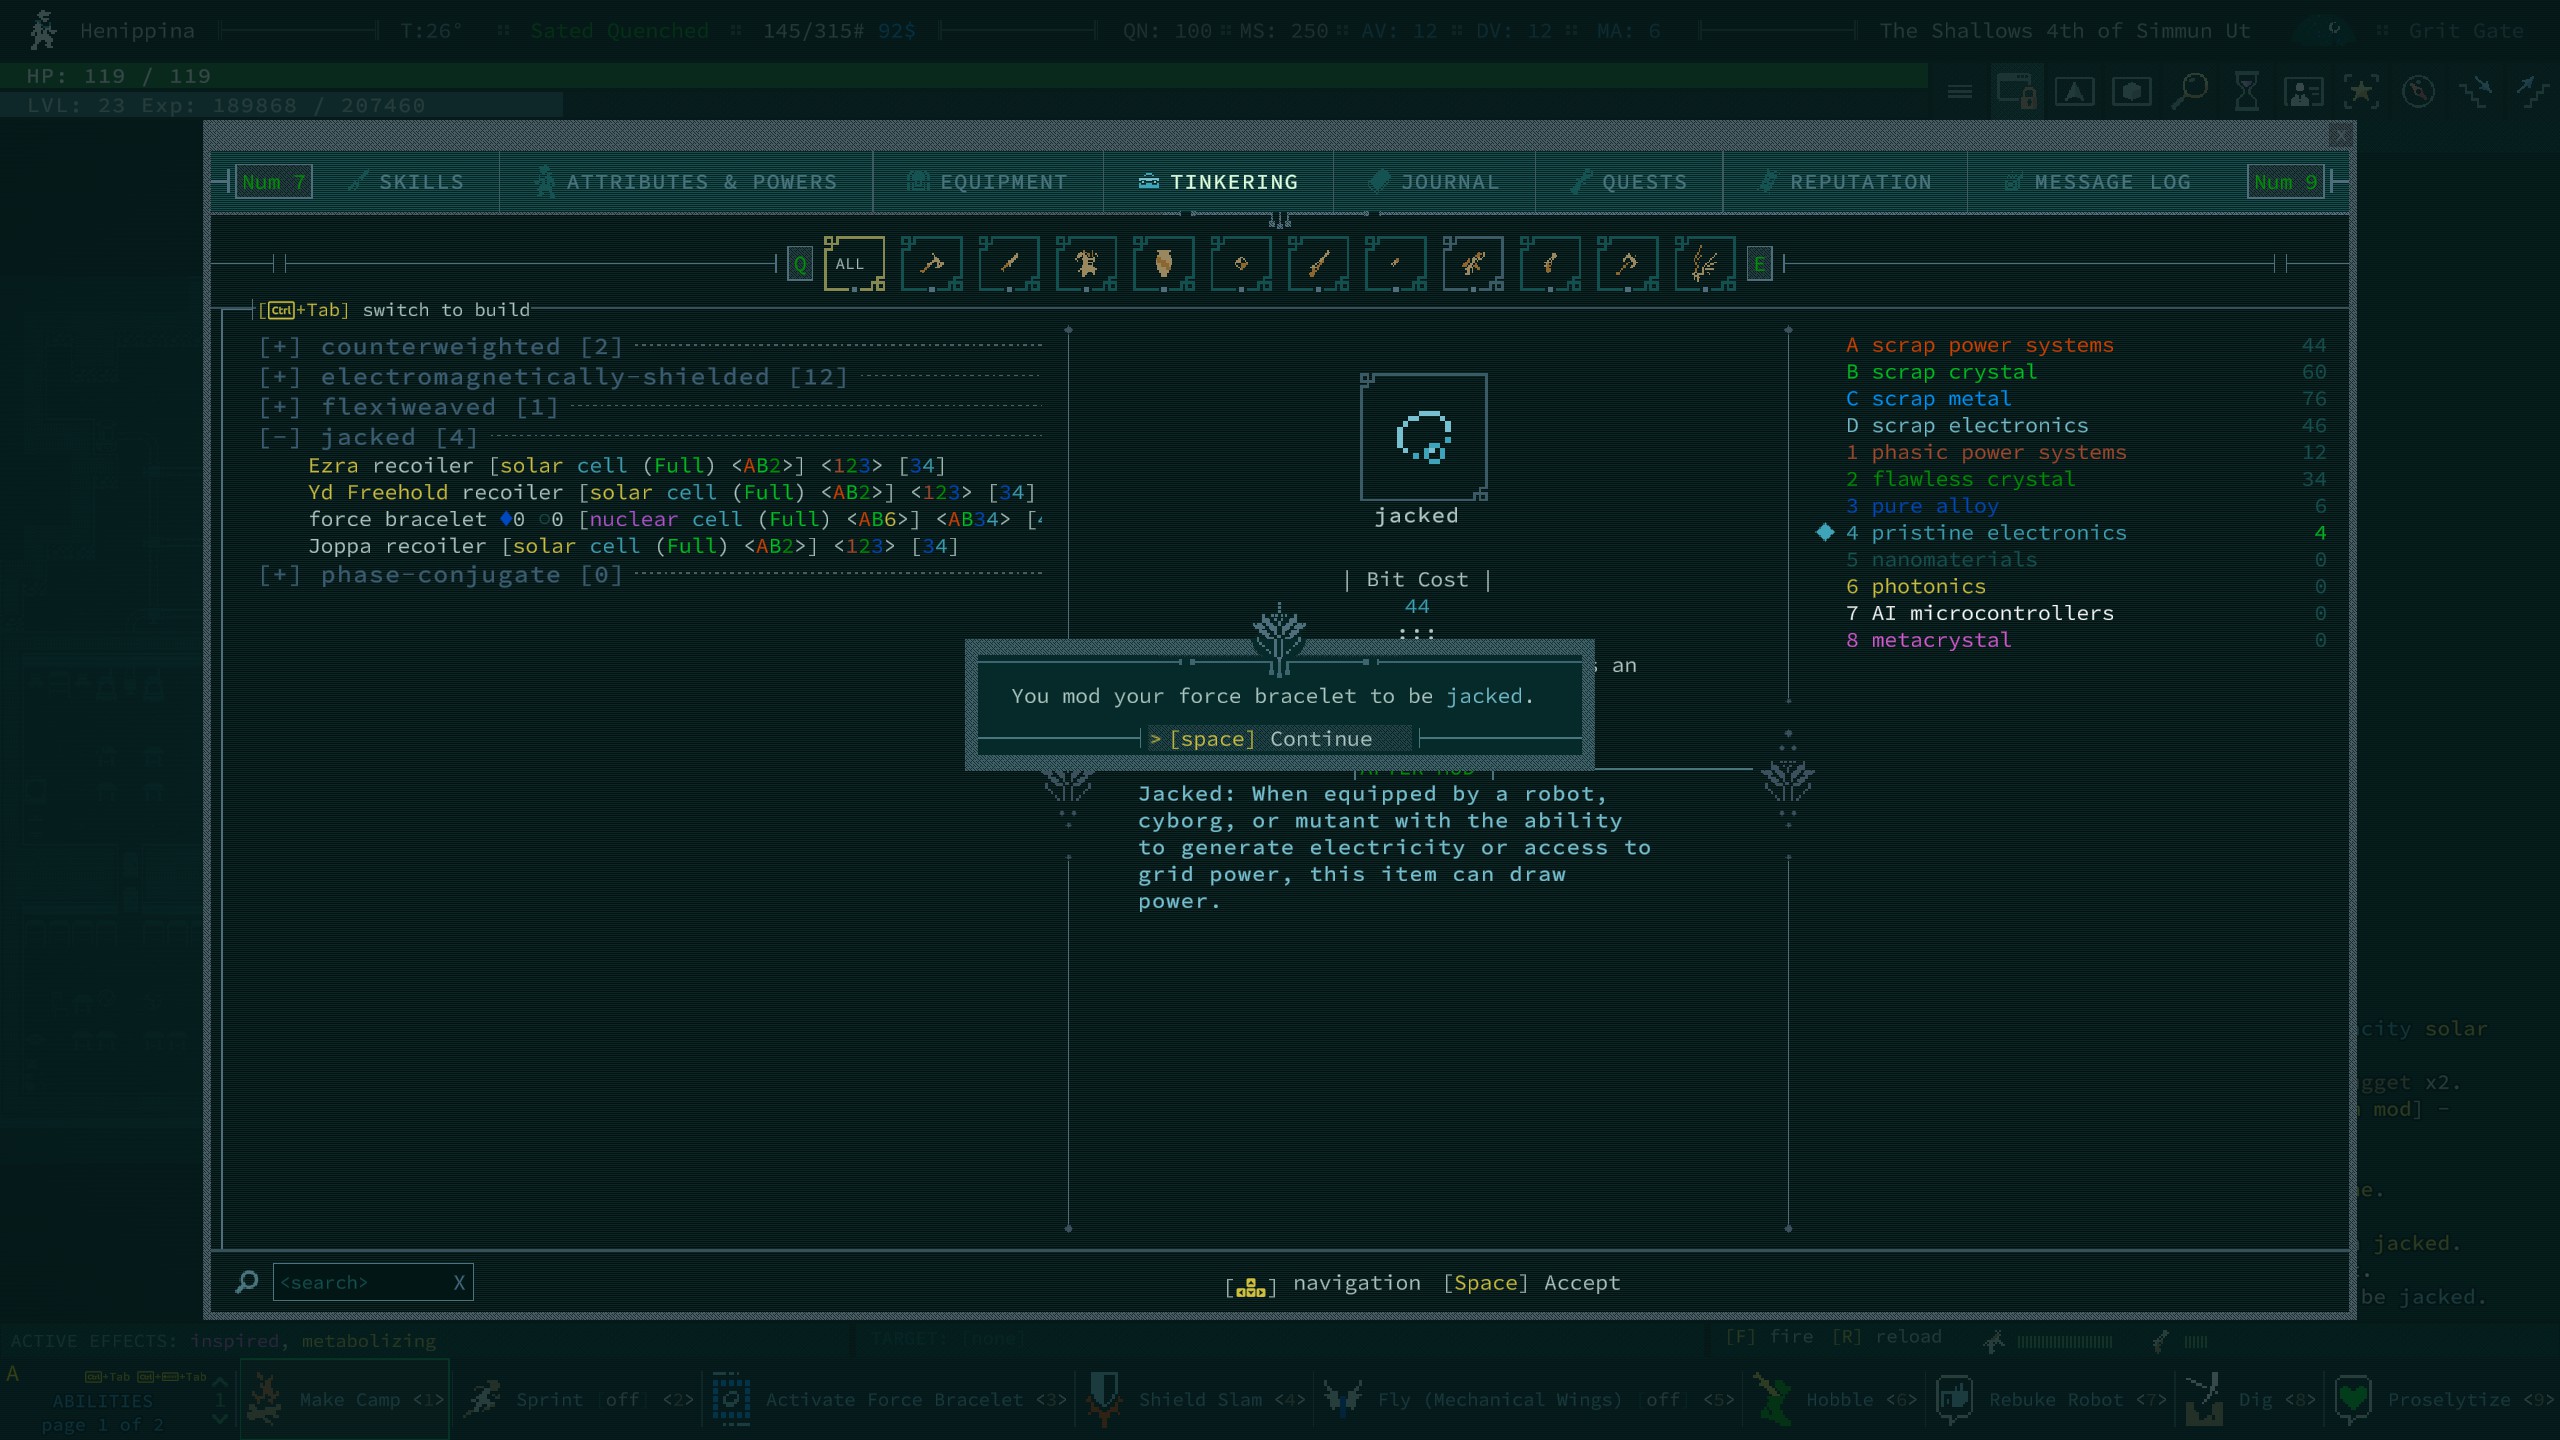
Task: Select the branching plant category filter icon
Action: [1705, 264]
